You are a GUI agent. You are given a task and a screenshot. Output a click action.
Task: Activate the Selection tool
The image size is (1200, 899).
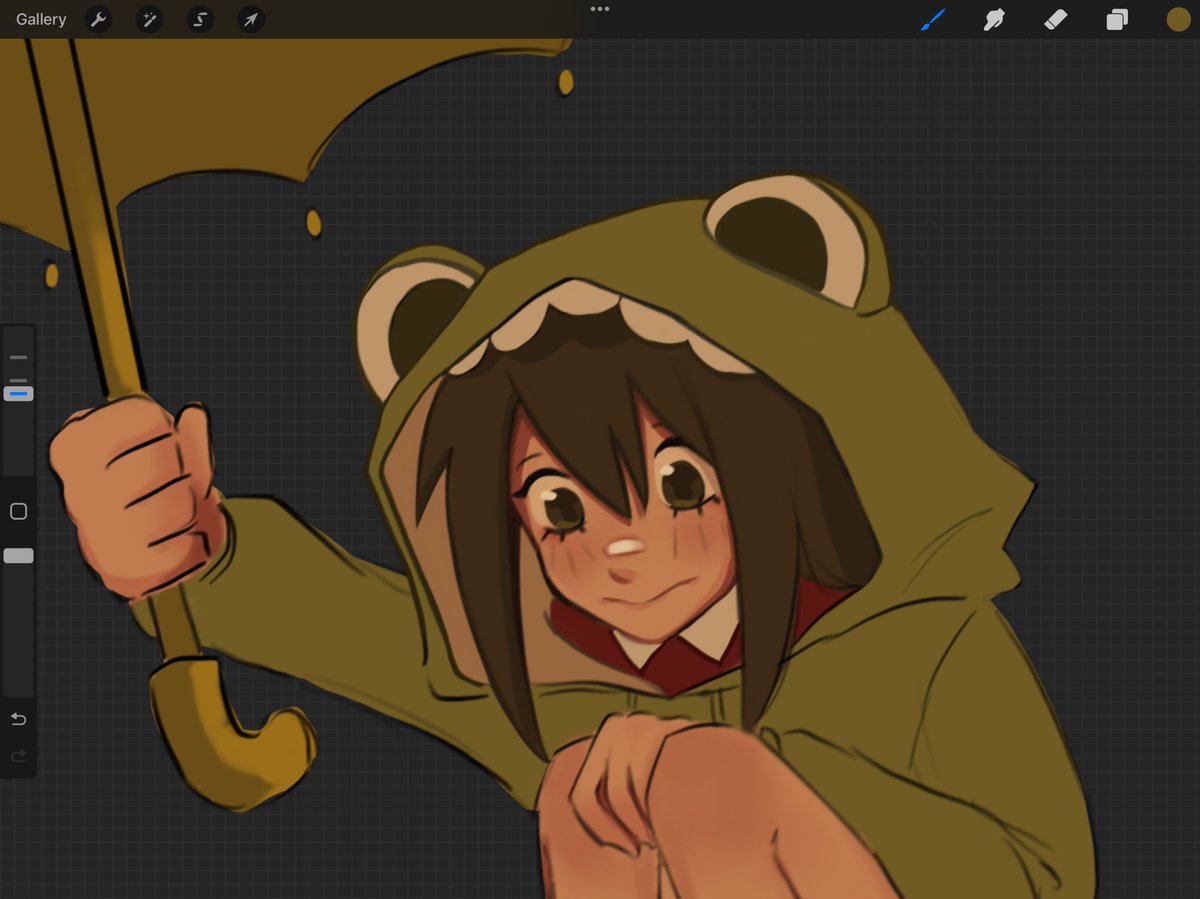pyautogui.click(x=200, y=19)
